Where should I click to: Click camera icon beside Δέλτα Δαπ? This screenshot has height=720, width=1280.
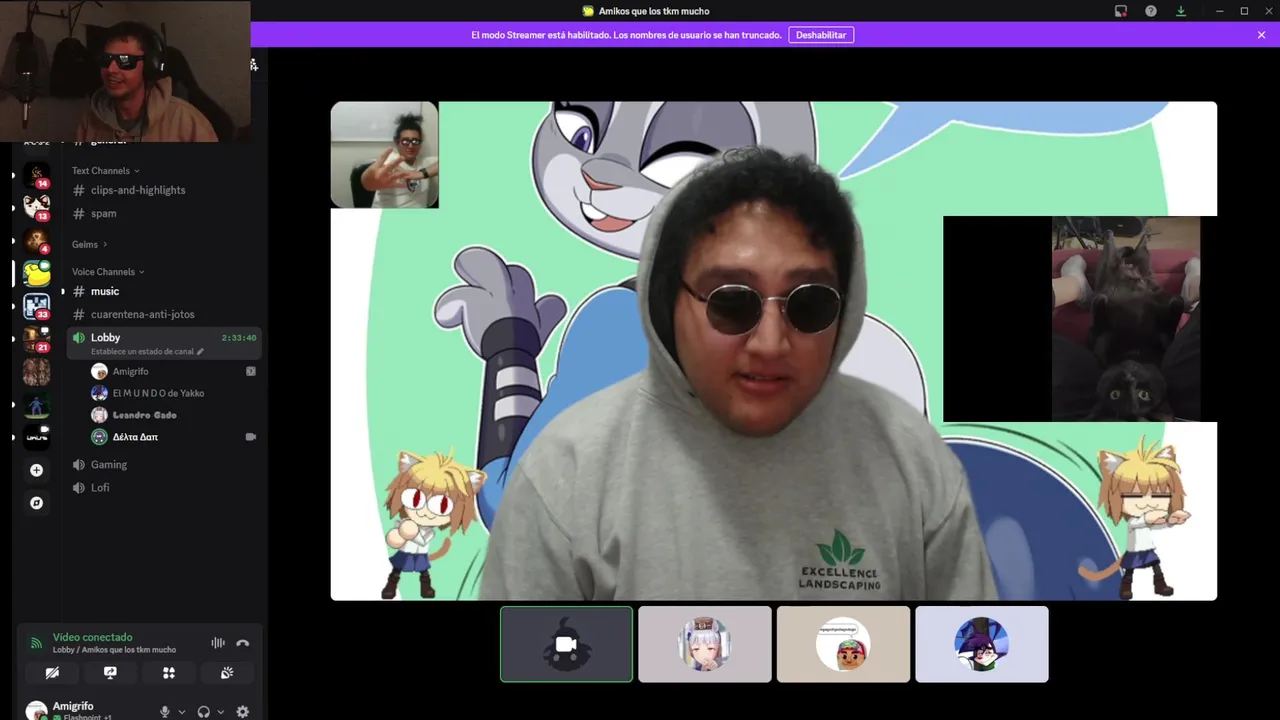coord(251,437)
